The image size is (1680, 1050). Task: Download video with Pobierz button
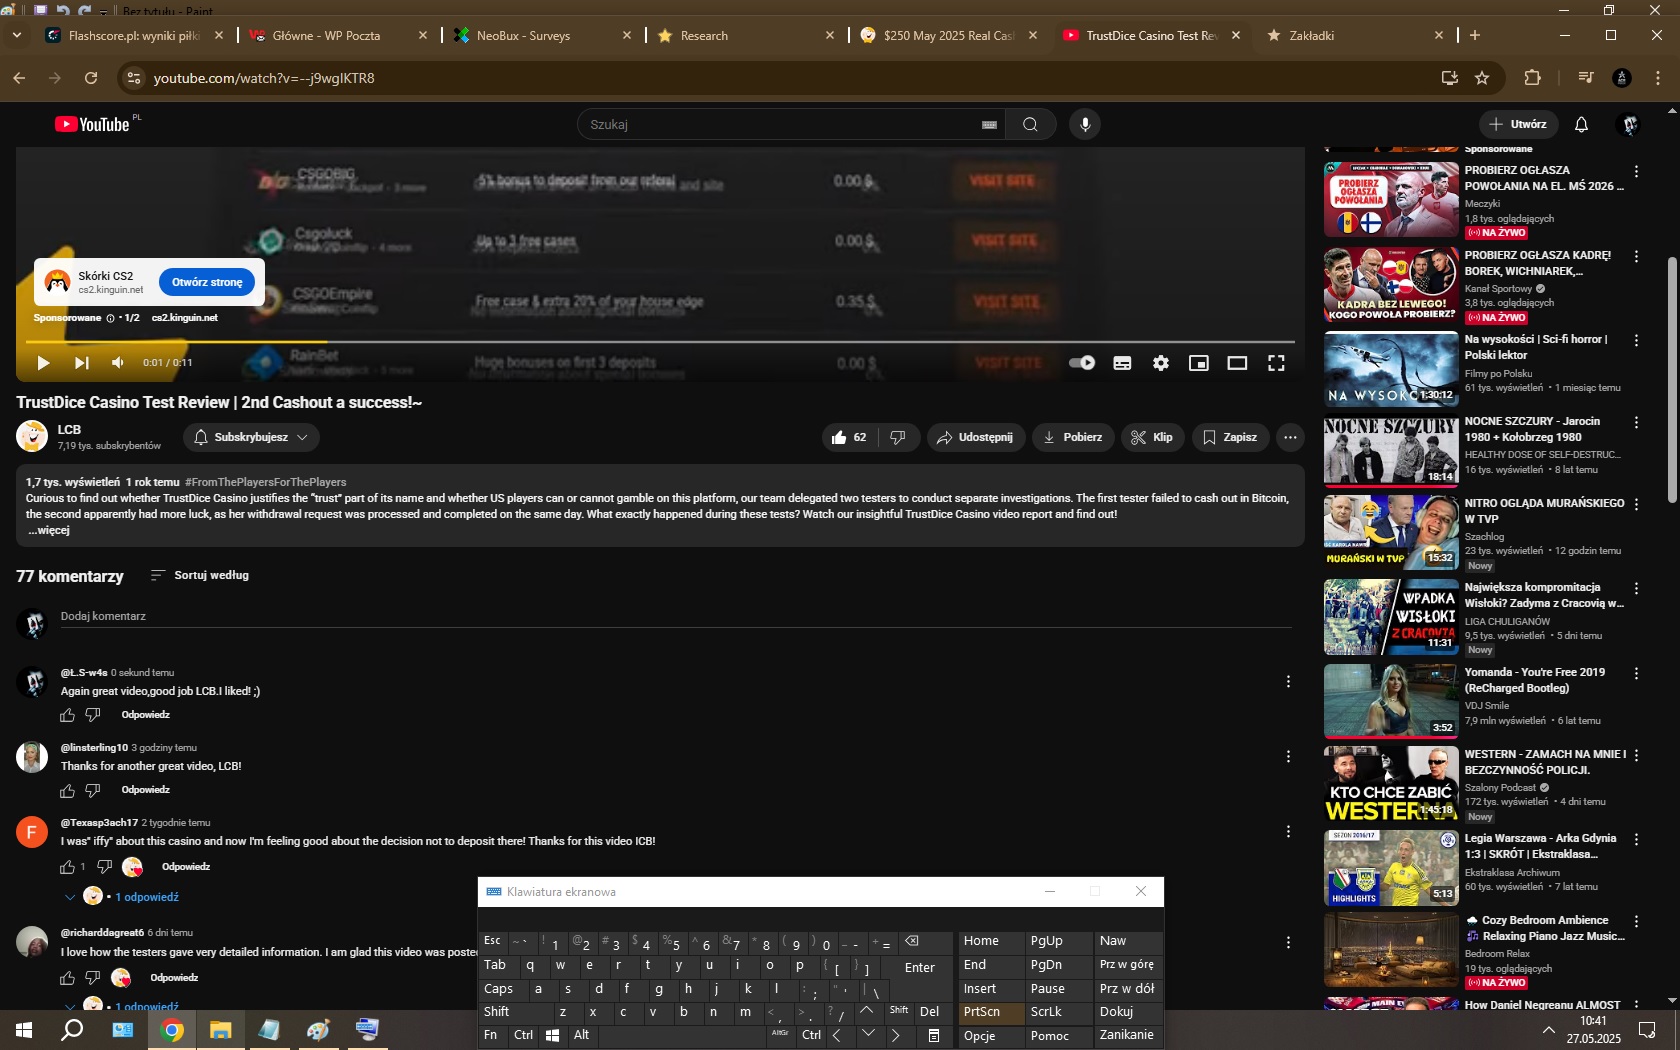tap(1073, 437)
